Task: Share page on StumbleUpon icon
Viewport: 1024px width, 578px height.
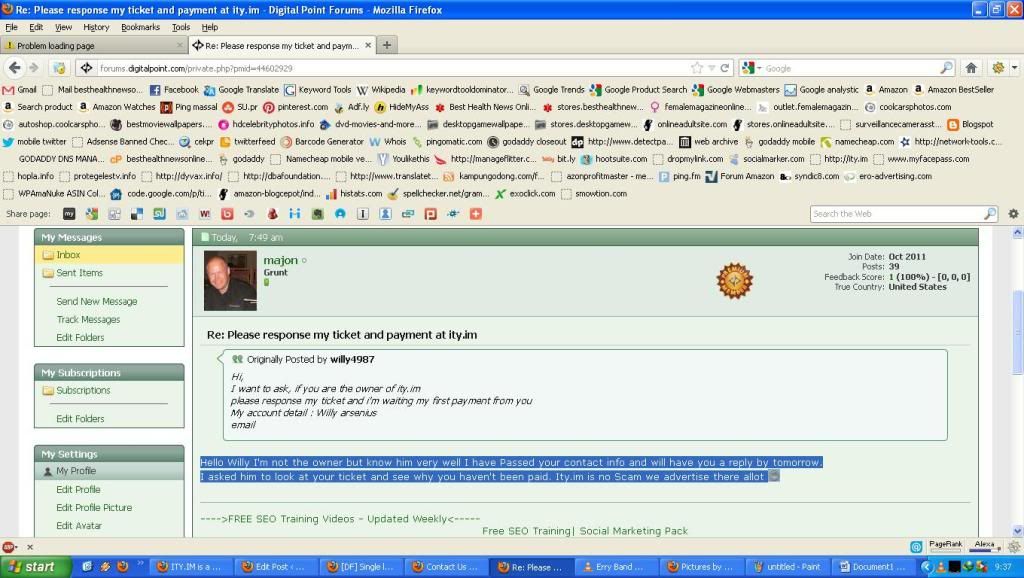Action: point(159,214)
